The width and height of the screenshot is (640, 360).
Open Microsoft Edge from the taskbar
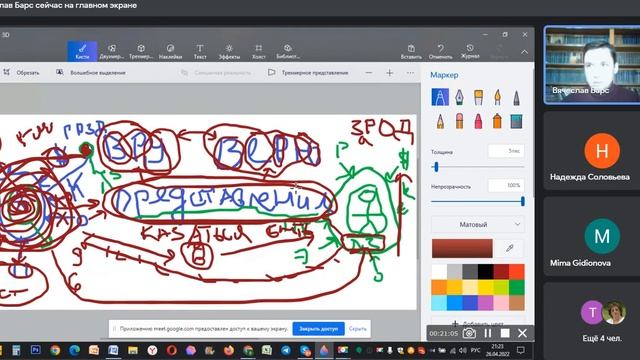pyautogui.click(x=74, y=350)
